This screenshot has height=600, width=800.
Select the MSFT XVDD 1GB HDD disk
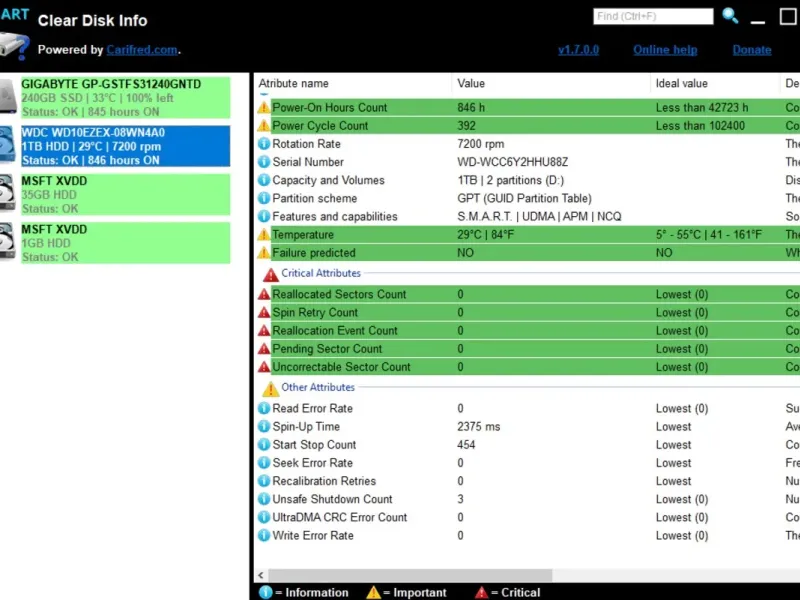pyautogui.click(x=126, y=243)
